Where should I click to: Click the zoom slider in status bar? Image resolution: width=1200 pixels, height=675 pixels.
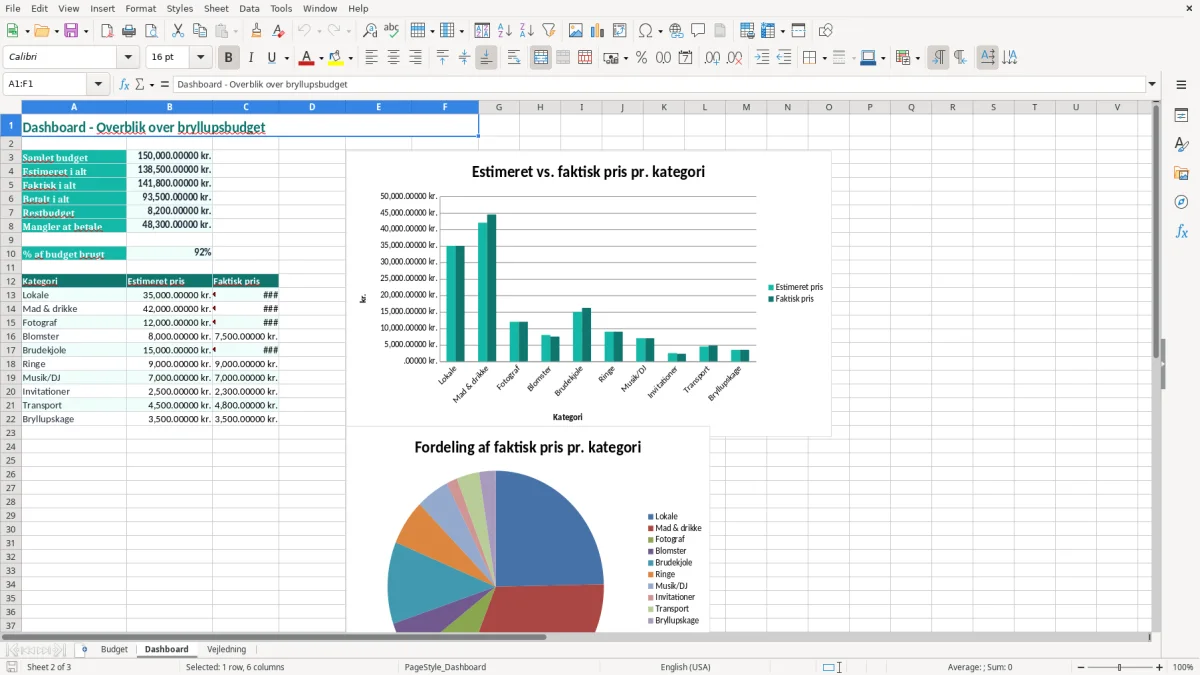pyautogui.click(x=1119, y=667)
